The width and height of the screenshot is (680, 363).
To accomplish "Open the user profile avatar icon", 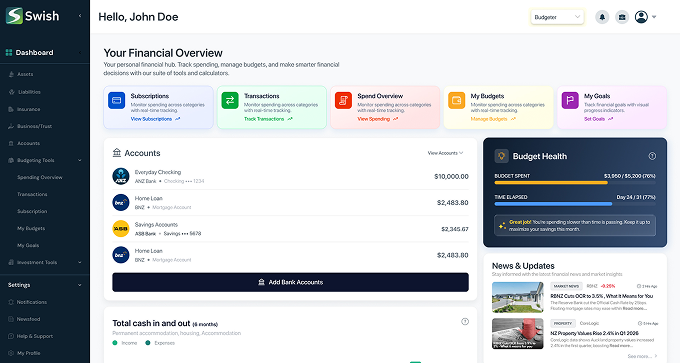I will pos(641,17).
